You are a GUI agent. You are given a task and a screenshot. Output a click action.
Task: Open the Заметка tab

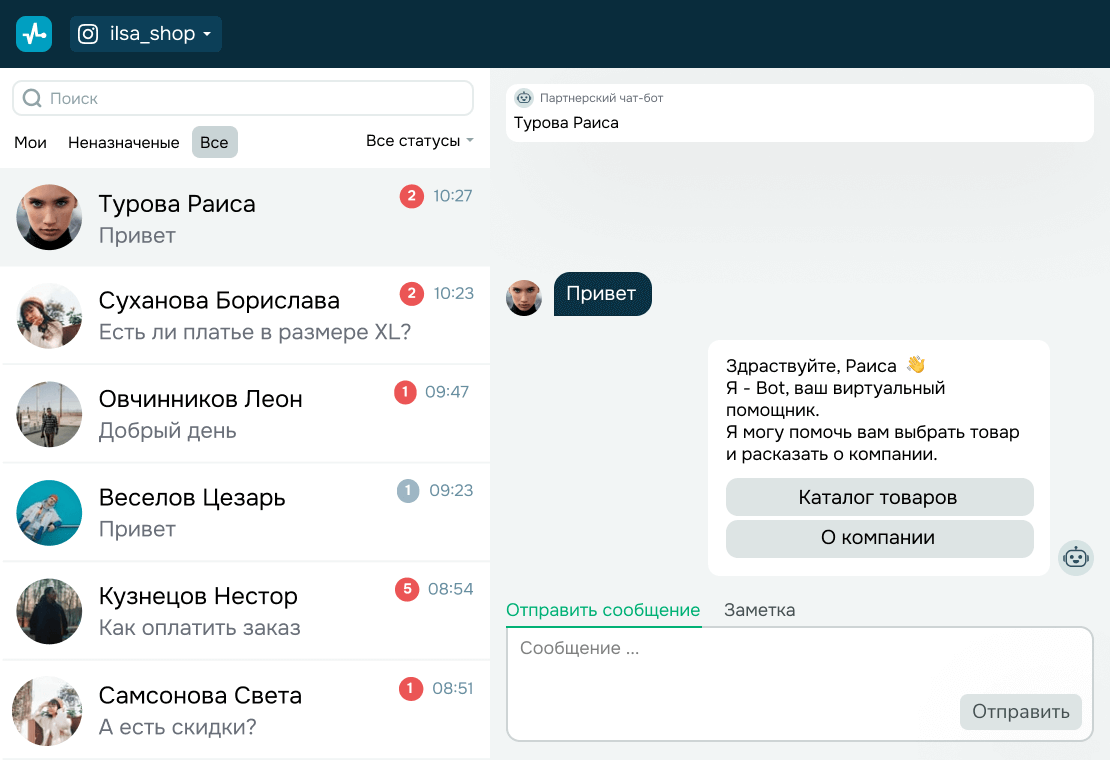(x=759, y=610)
